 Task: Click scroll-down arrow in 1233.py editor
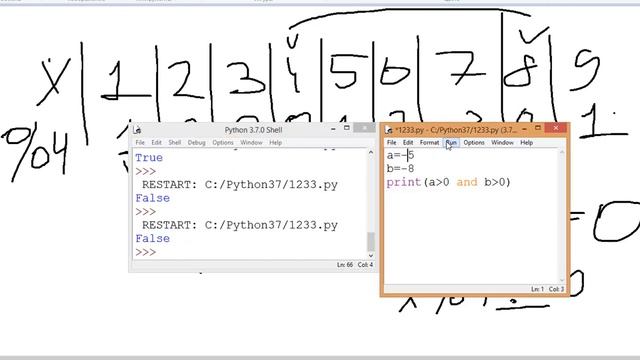tap(562, 280)
